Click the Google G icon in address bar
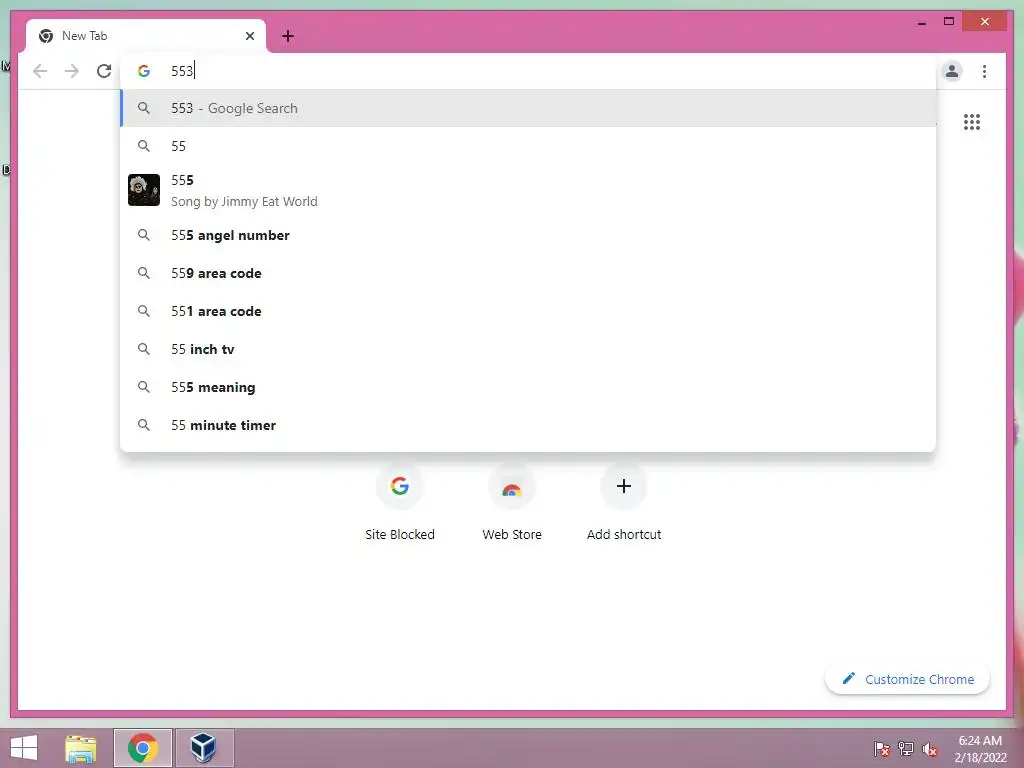Image resolution: width=1024 pixels, height=768 pixels. coord(144,71)
